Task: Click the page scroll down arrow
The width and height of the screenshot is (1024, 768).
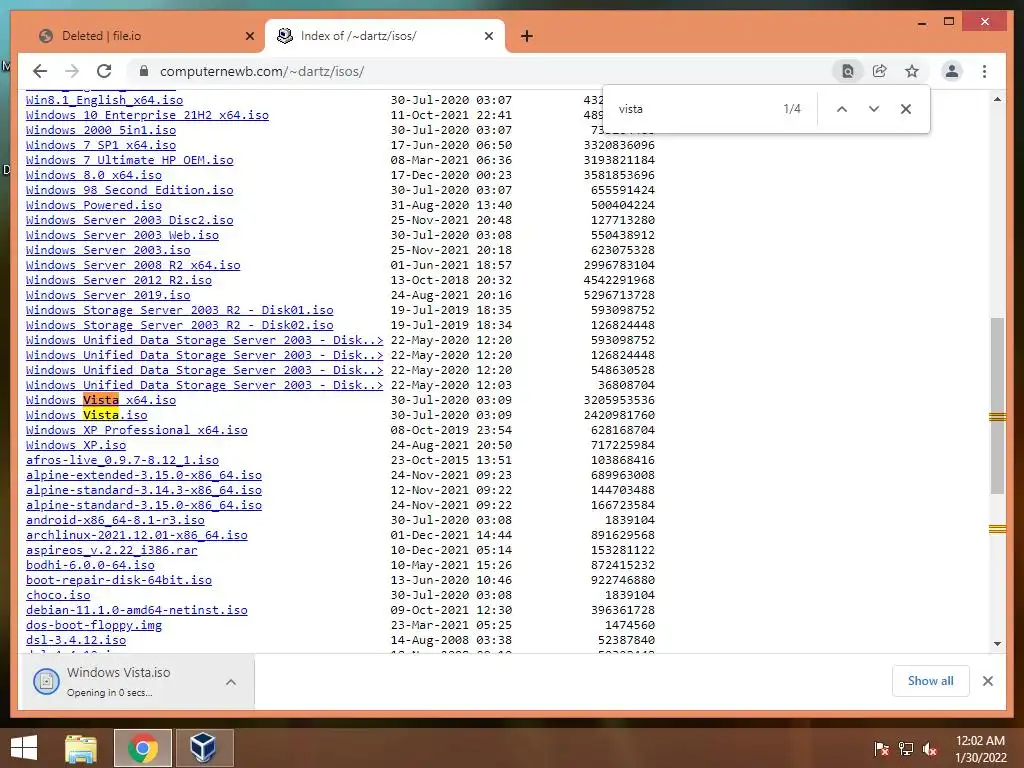Action: pos(997,644)
